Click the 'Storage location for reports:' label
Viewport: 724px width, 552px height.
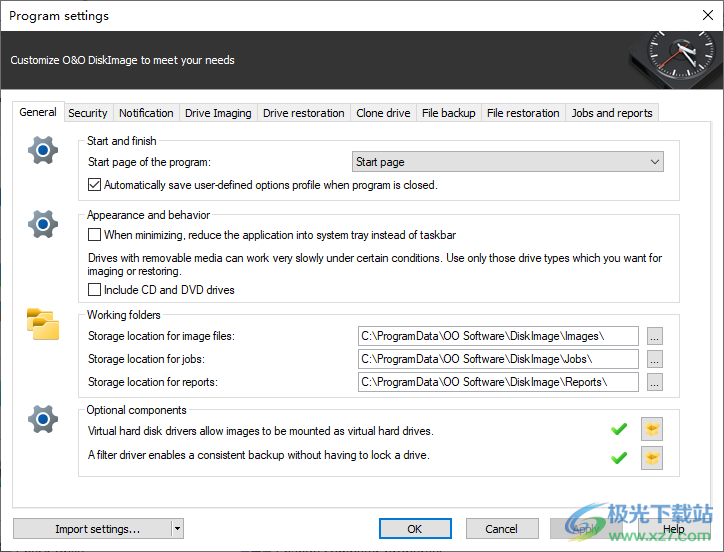pos(152,382)
